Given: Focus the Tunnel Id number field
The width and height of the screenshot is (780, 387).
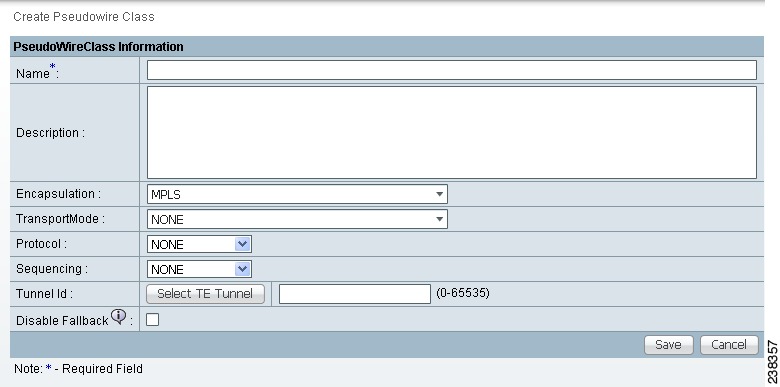Looking at the screenshot, I should tap(355, 293).
